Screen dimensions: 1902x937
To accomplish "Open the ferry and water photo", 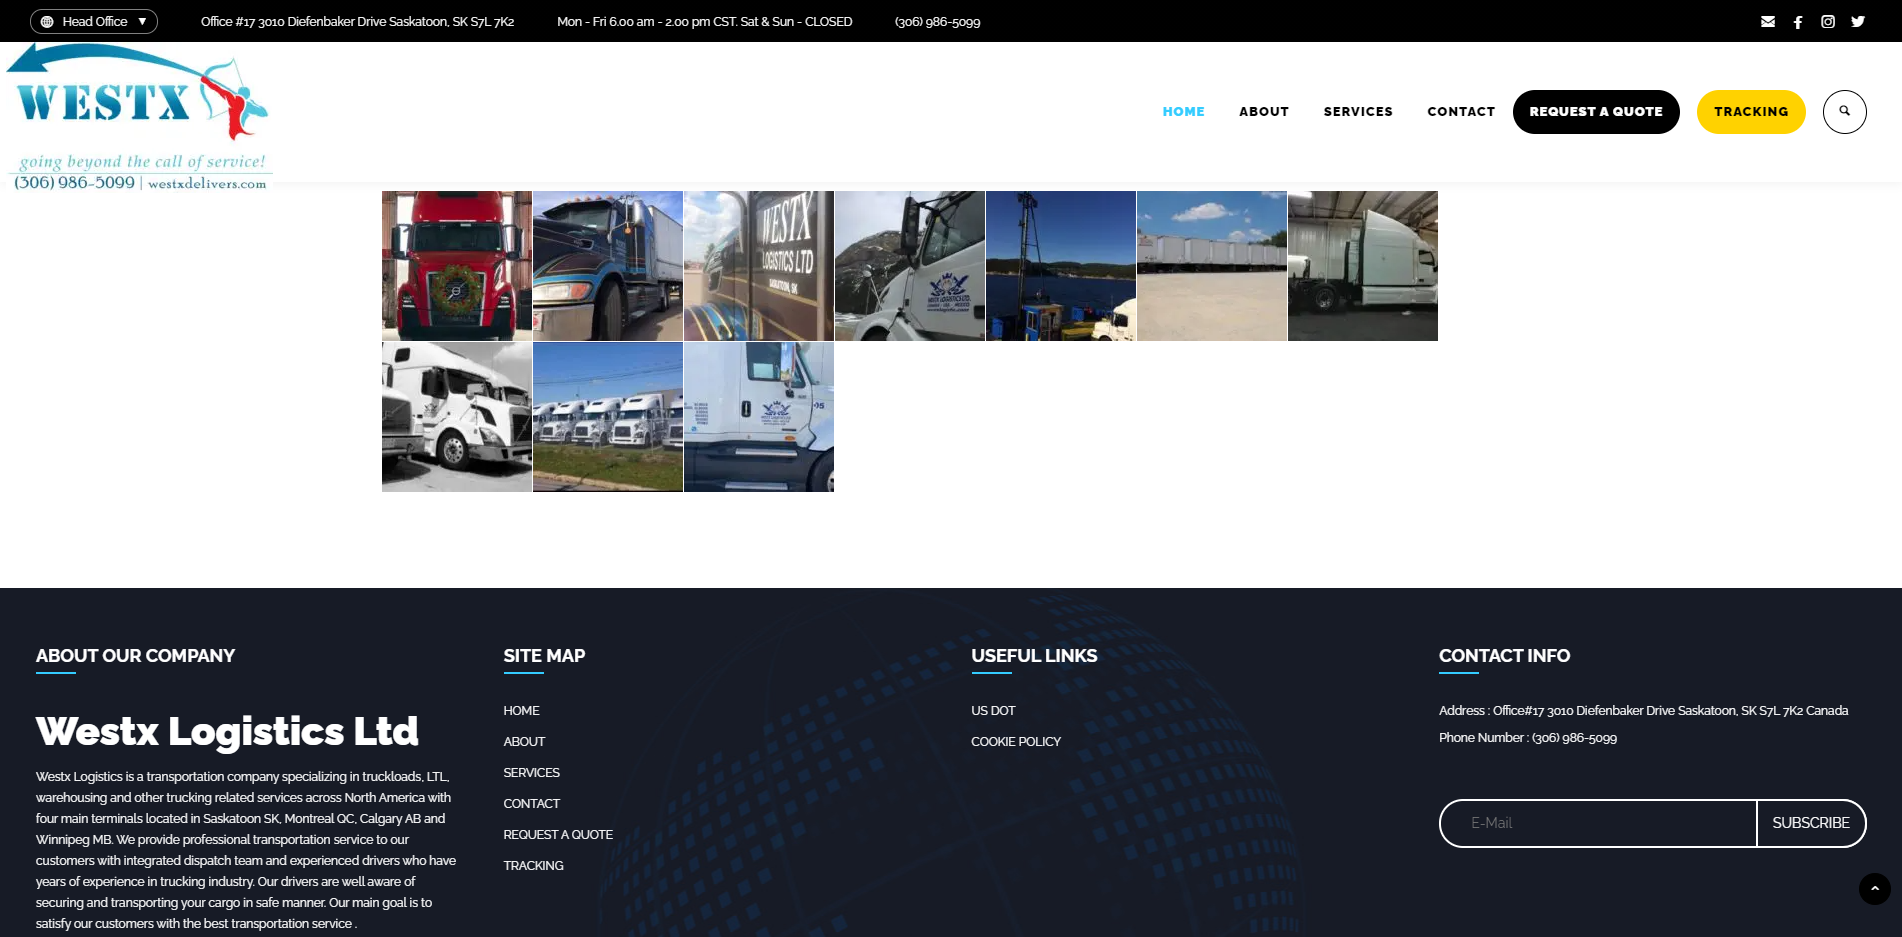I will click(1061, 266).
